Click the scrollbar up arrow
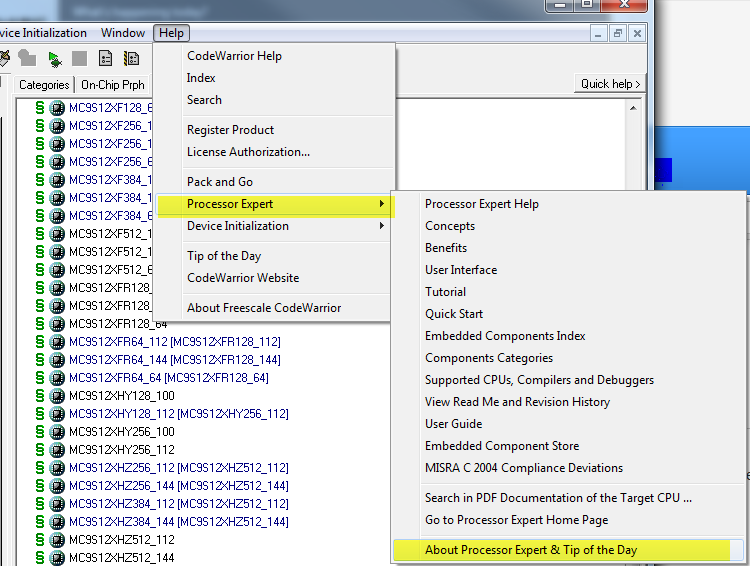750x566 pixels. click(x=633, y=108)
